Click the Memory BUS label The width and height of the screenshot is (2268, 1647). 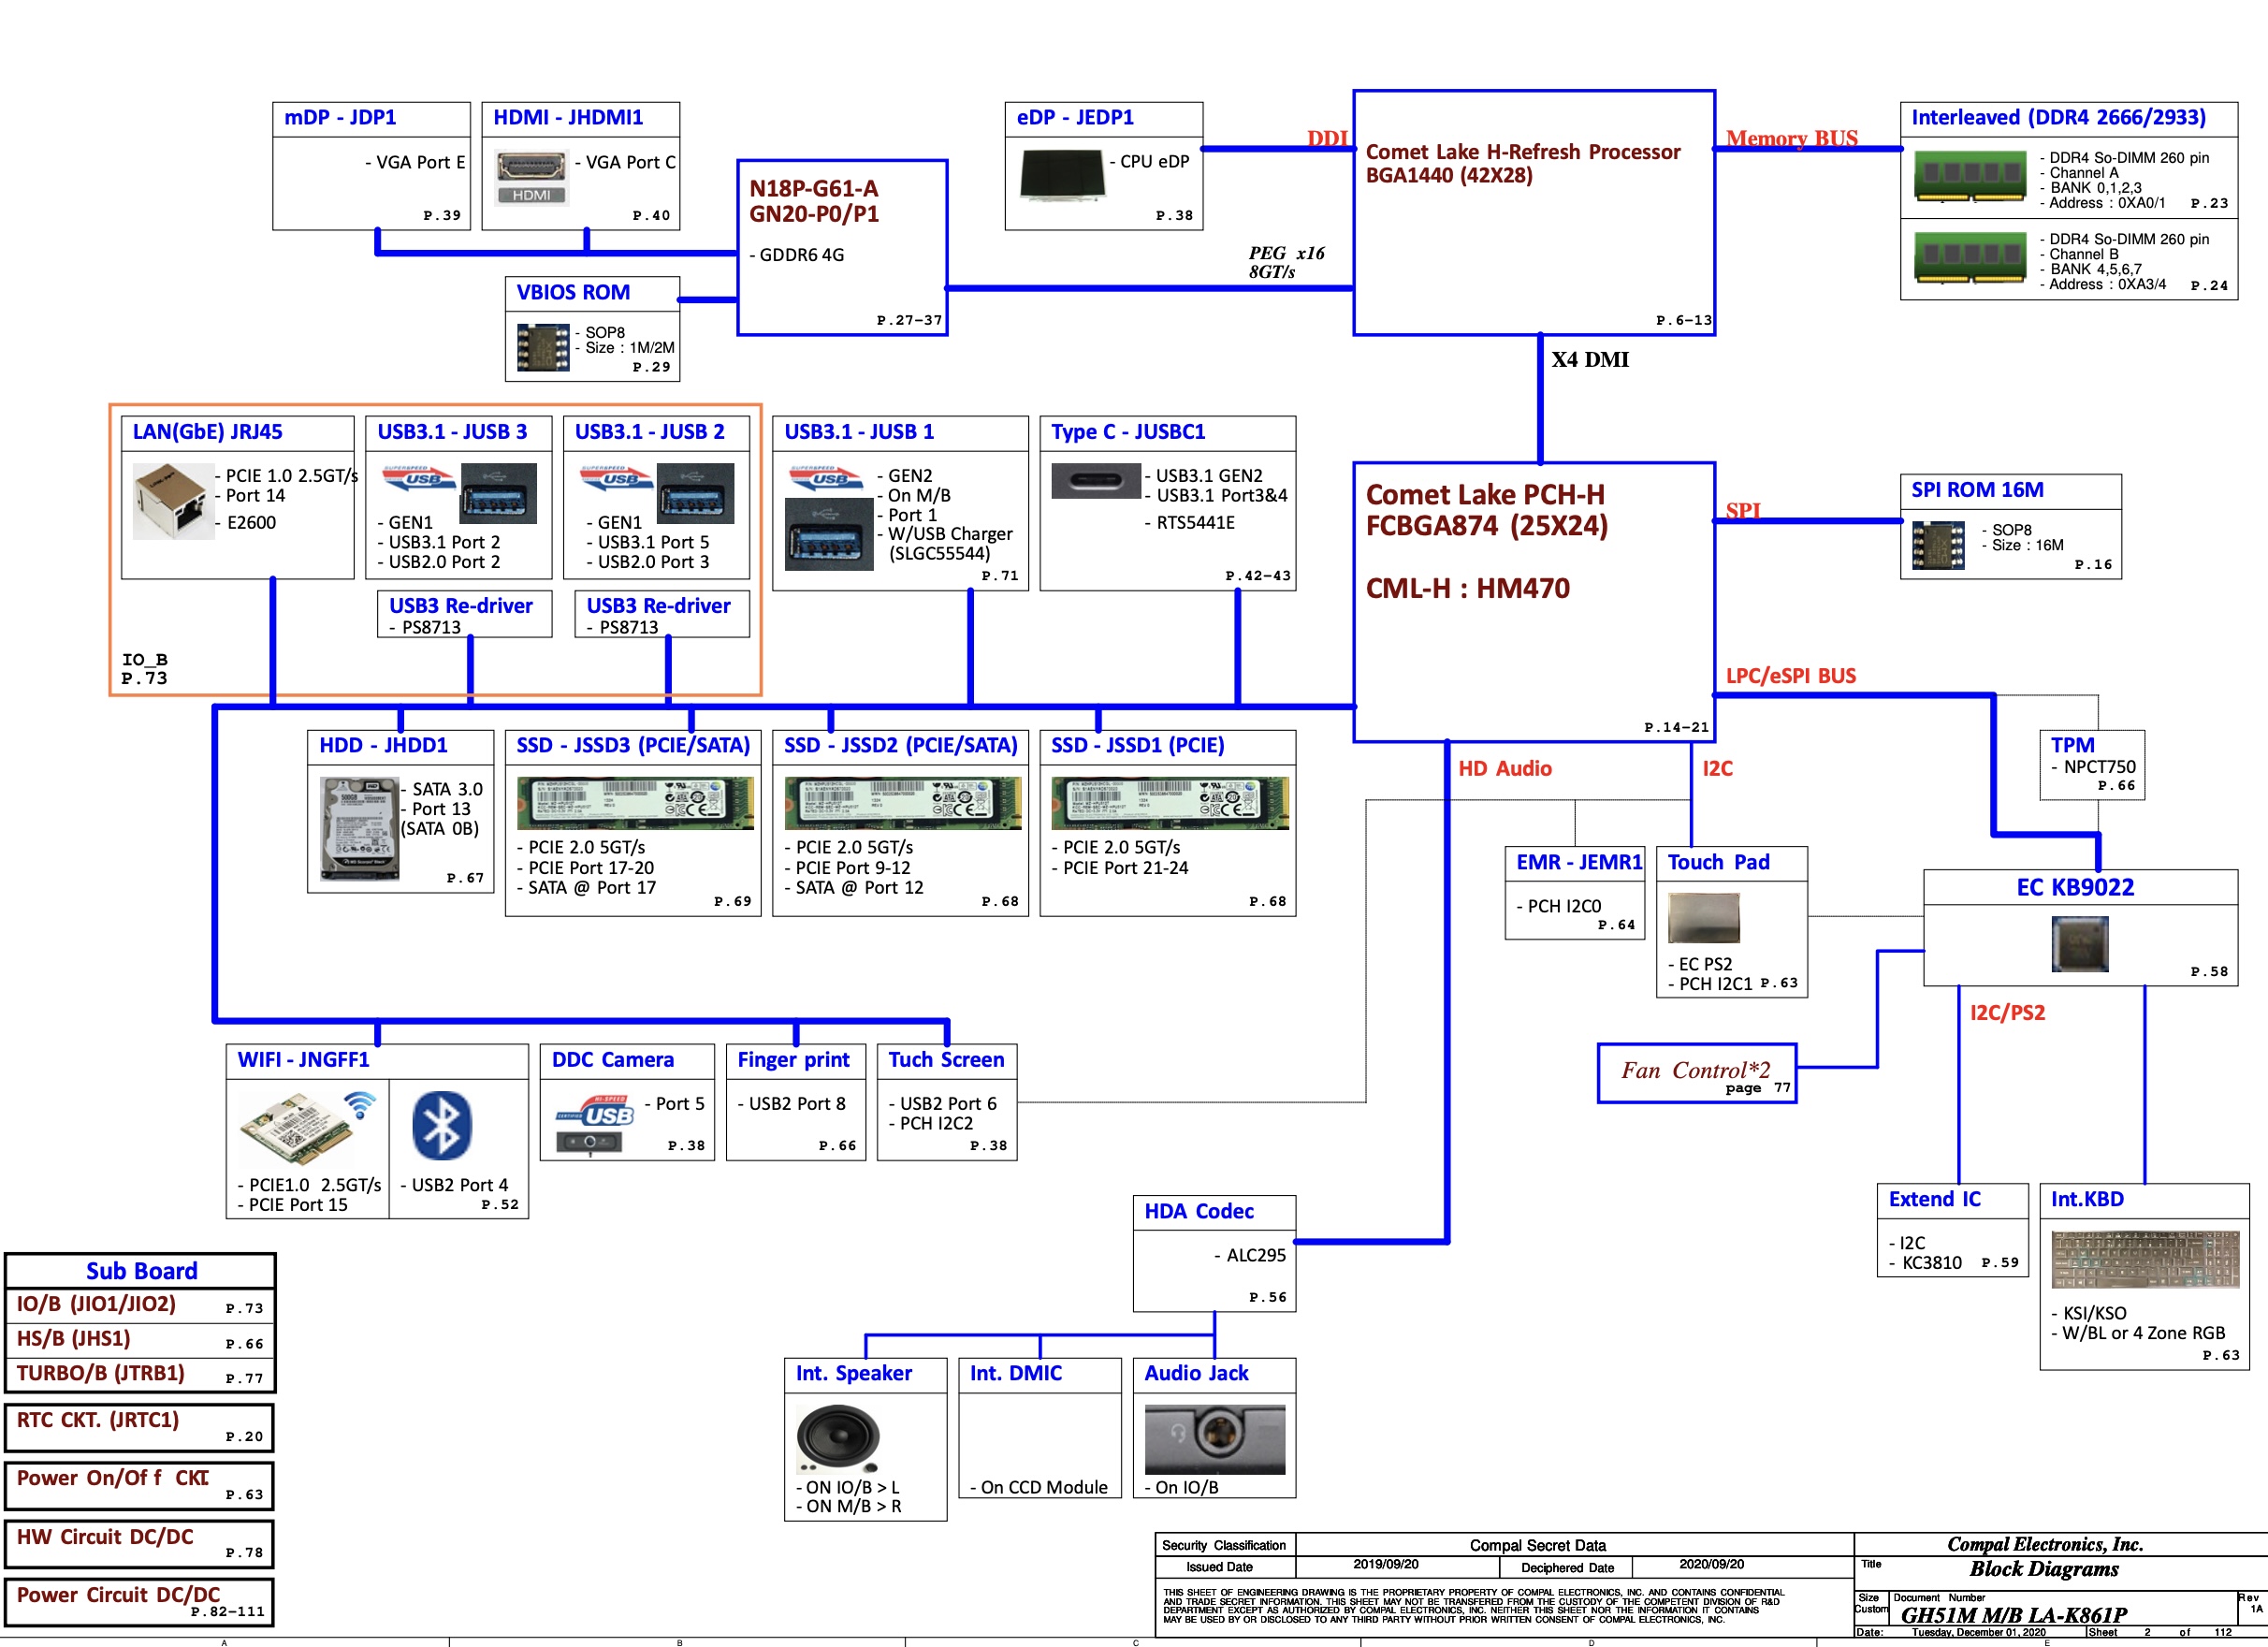click(x=1792, y=138)
